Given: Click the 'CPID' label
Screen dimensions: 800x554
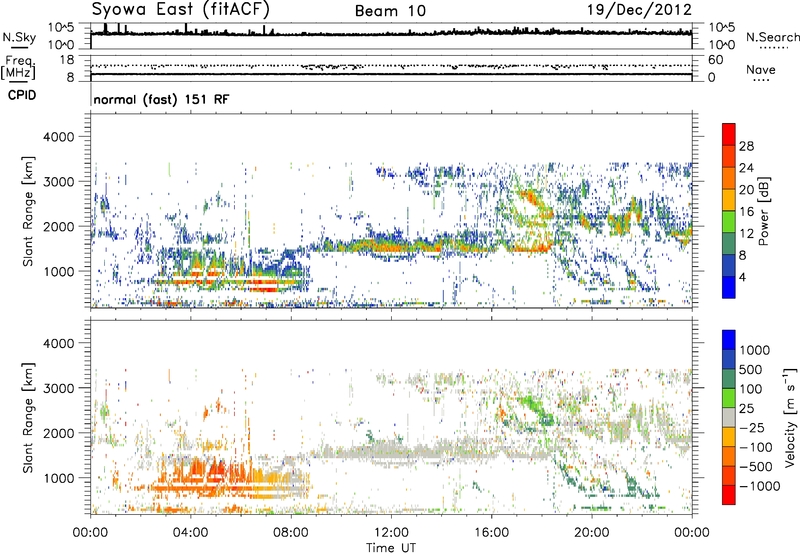Looking at the screenshot, I should 22,95.
